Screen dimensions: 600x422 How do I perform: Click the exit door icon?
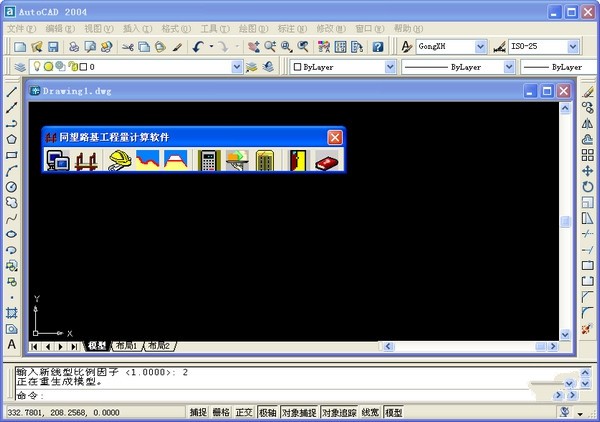[298, 160]
